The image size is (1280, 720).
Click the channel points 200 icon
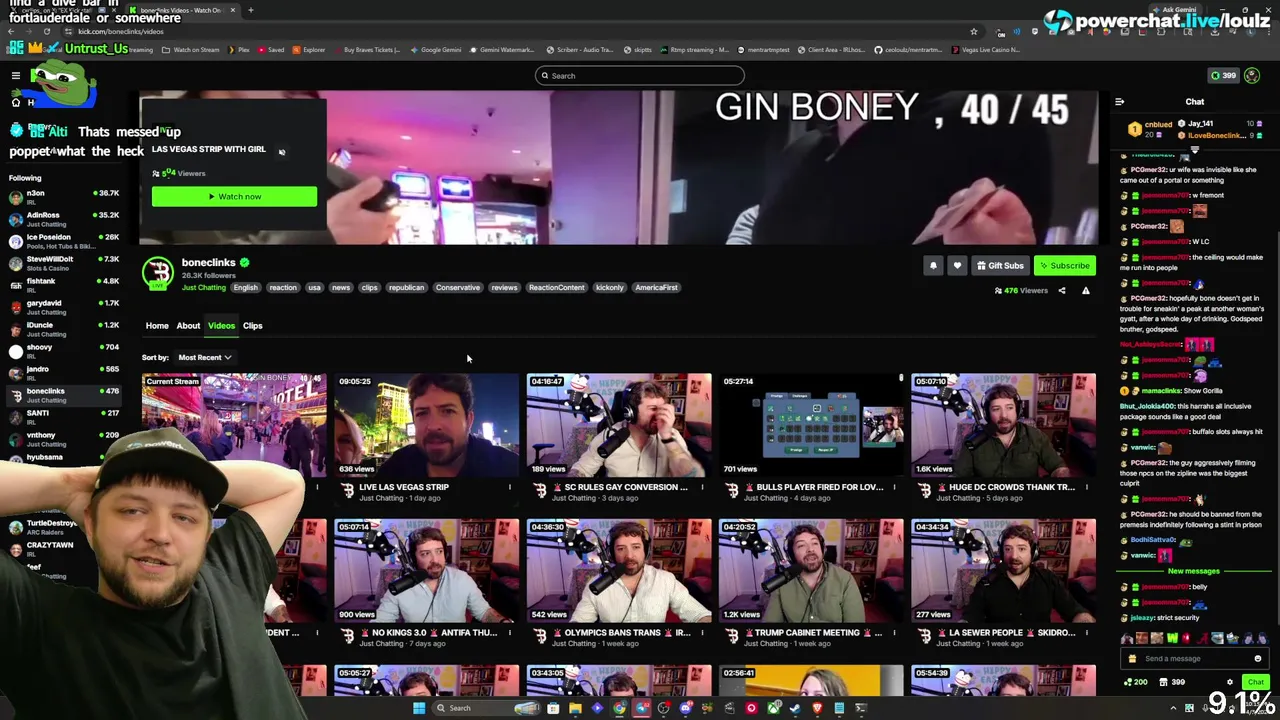[1135, 682]
